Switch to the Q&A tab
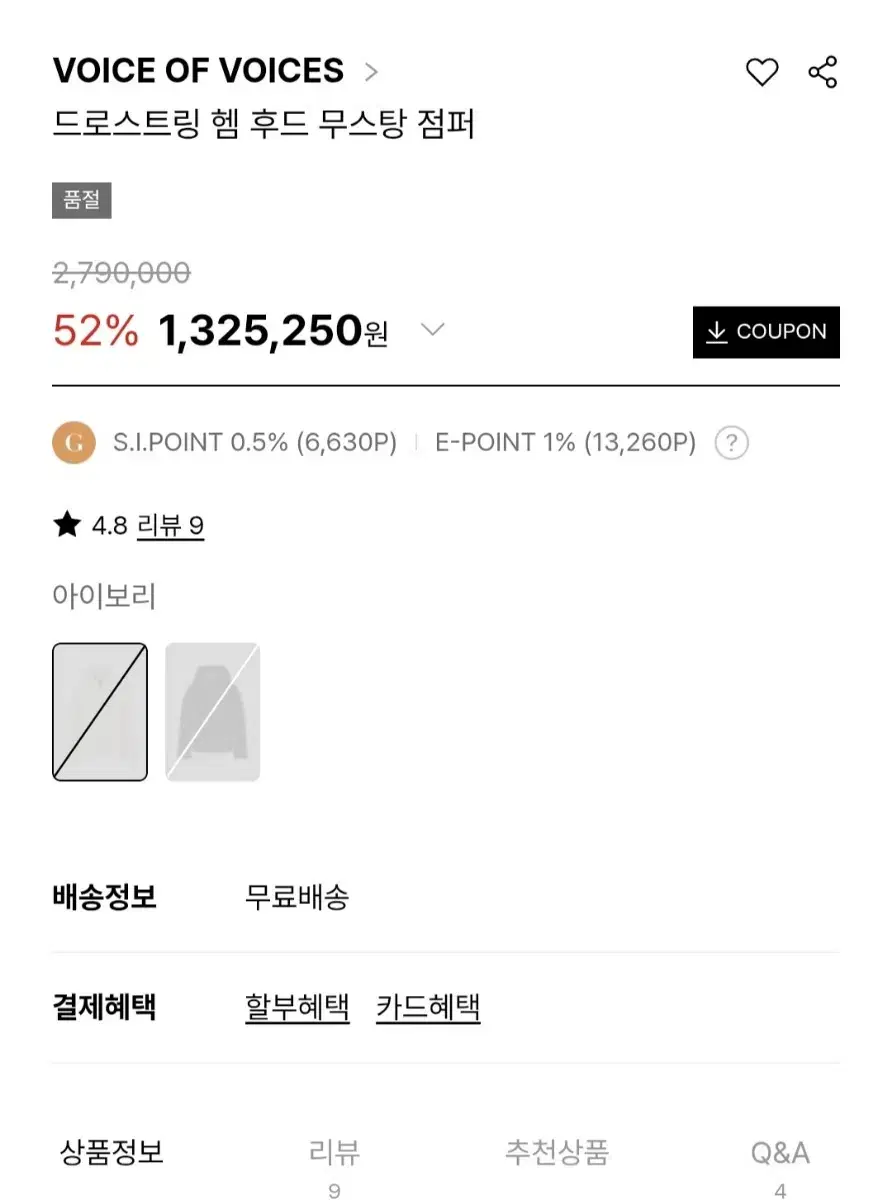The image size is (892, 1200). coord(780,1164)
